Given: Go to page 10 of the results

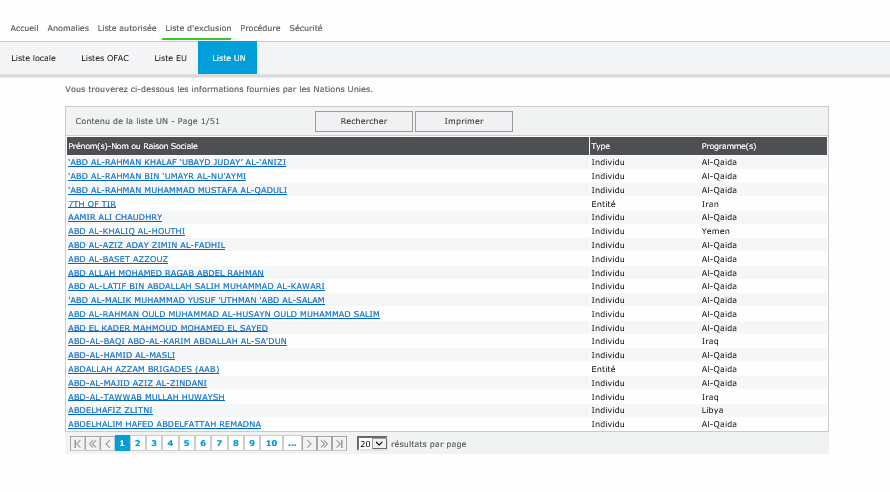Looking at the screenshot, I should coord(271,443).
